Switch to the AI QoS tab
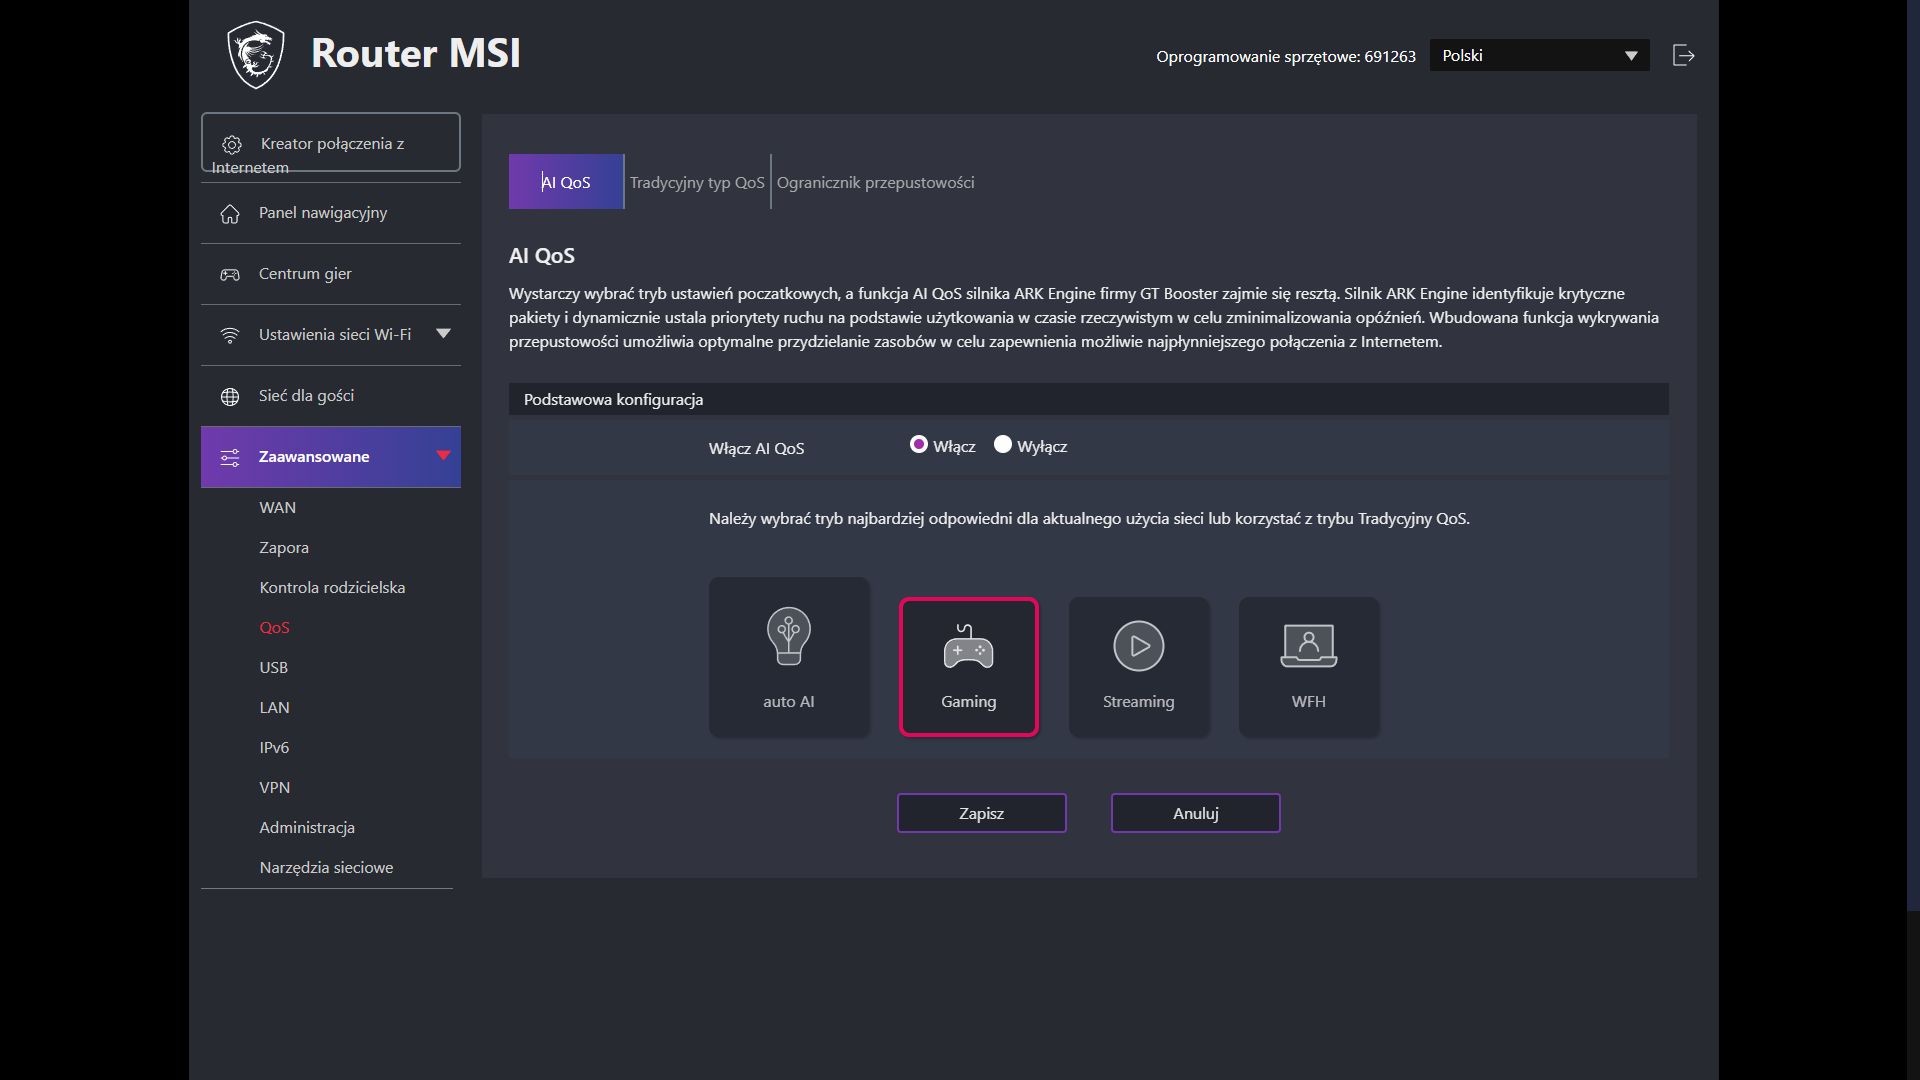The height and width of the screenshot is (1080, 1920). coord(566,182)
